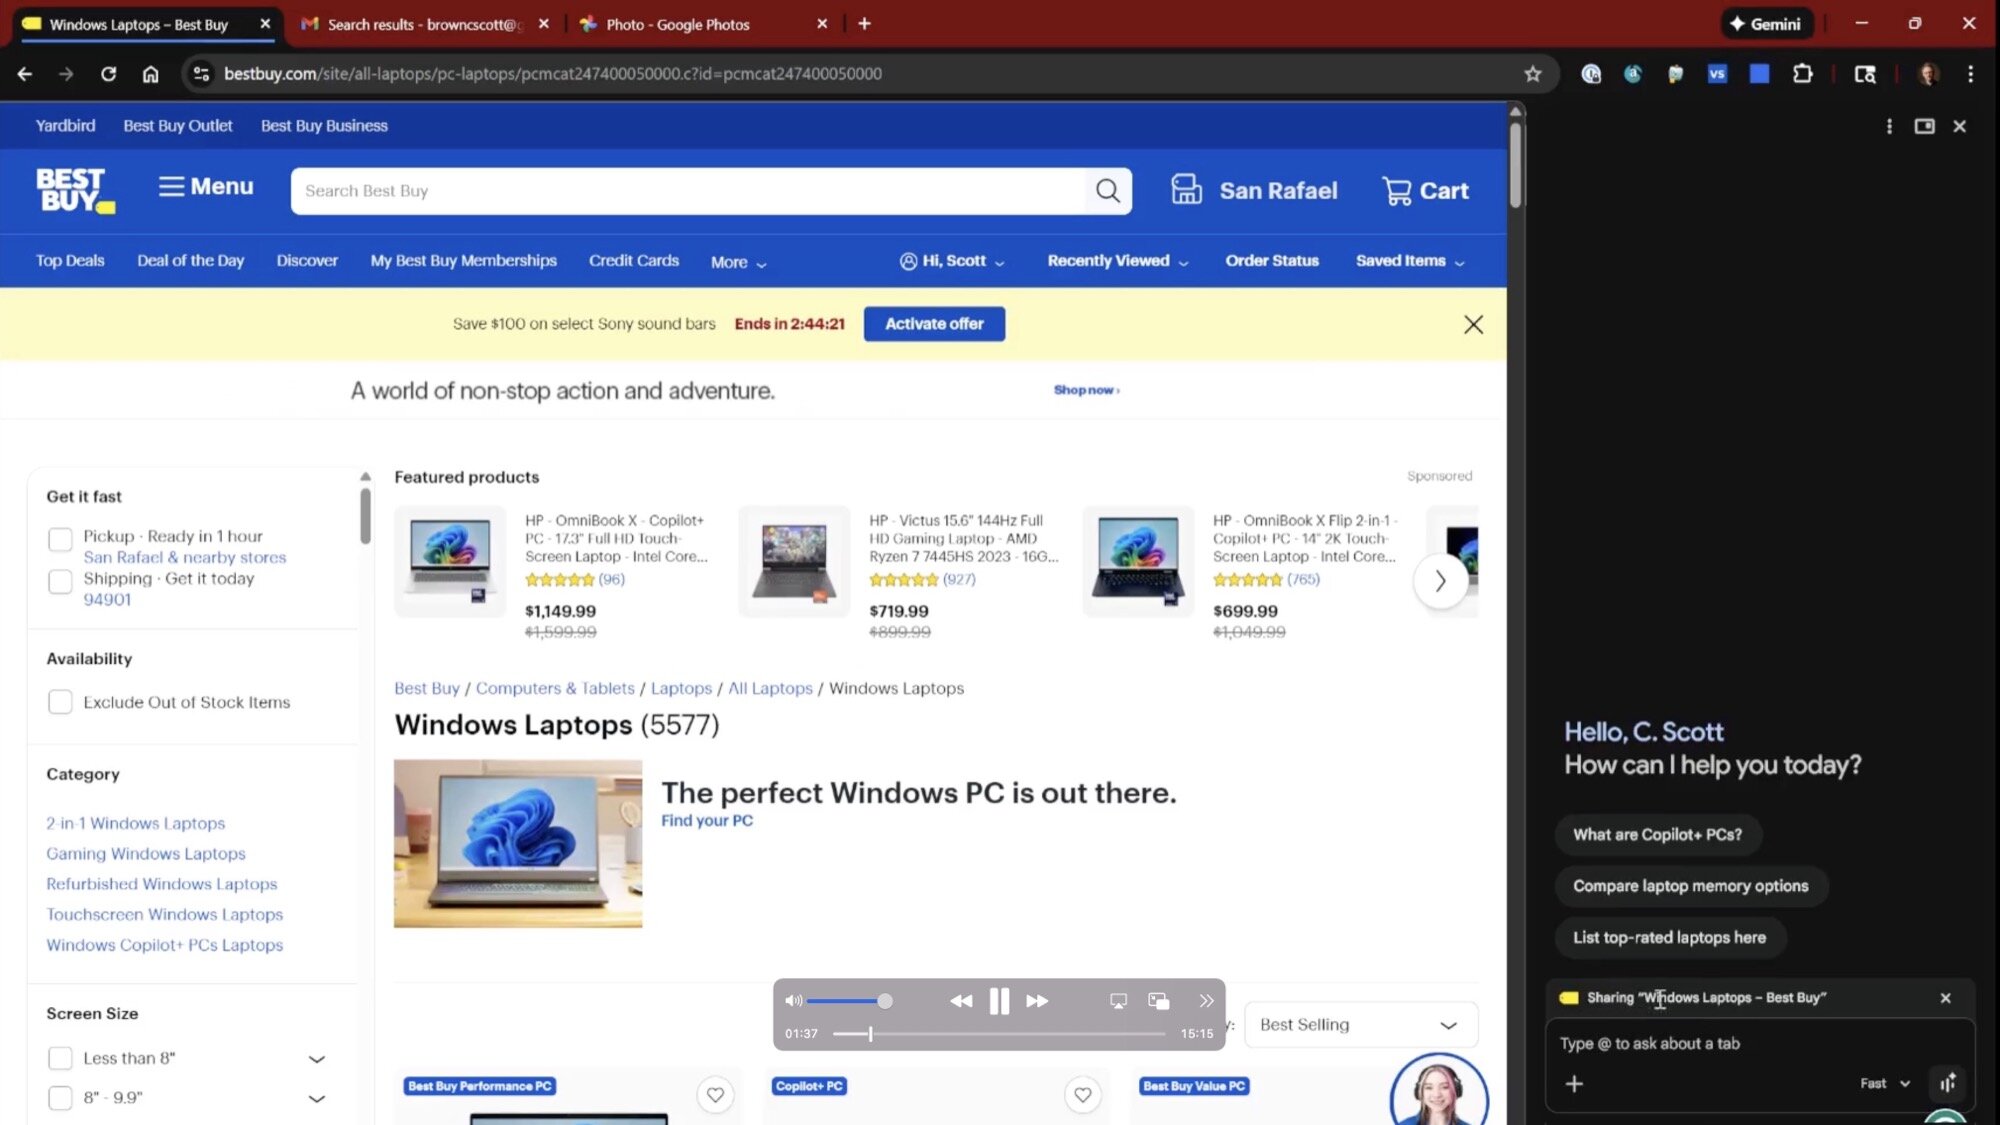
Task: Open Gaming Windows Laptops category link
Action: [146, 854]
